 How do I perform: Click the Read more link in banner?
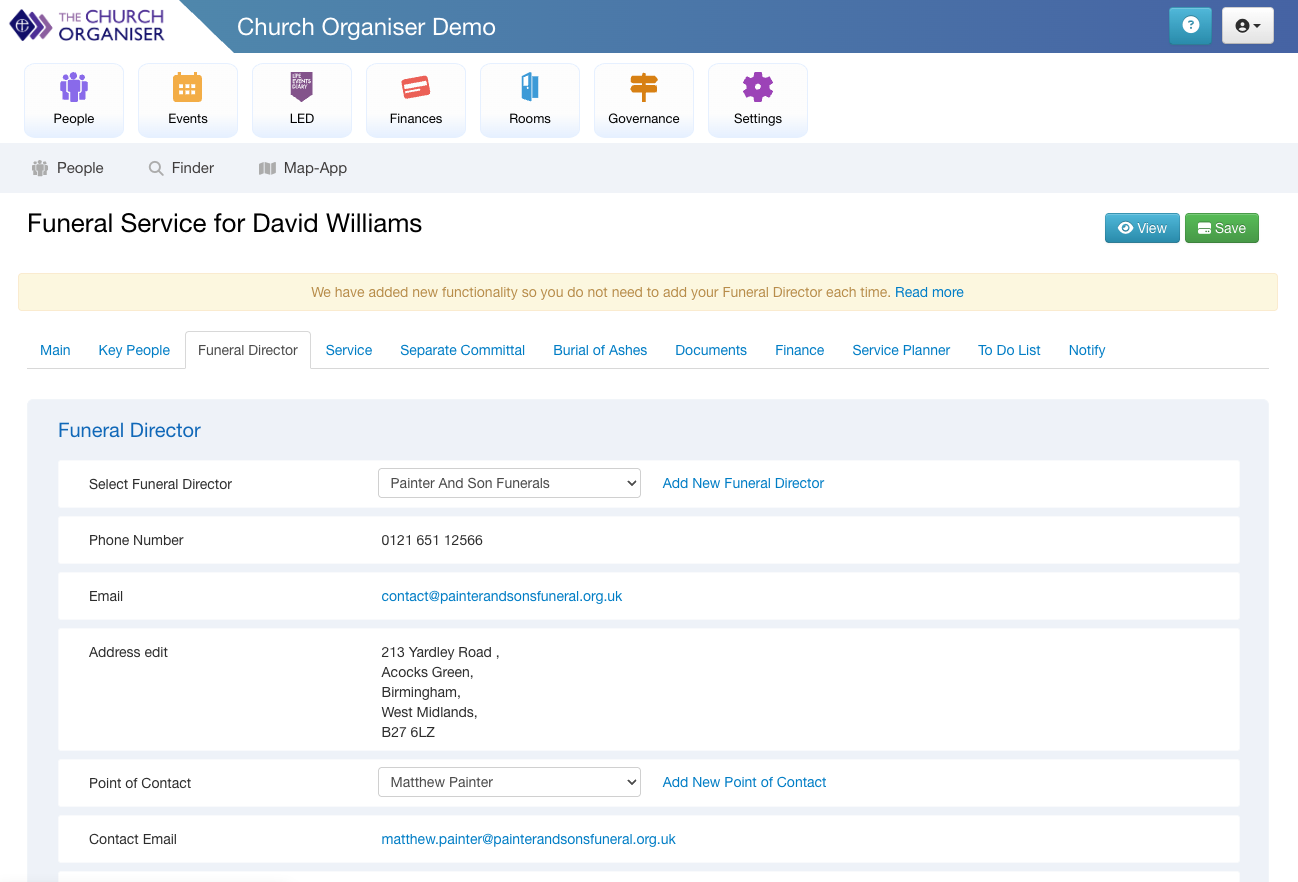click(929, 292)
